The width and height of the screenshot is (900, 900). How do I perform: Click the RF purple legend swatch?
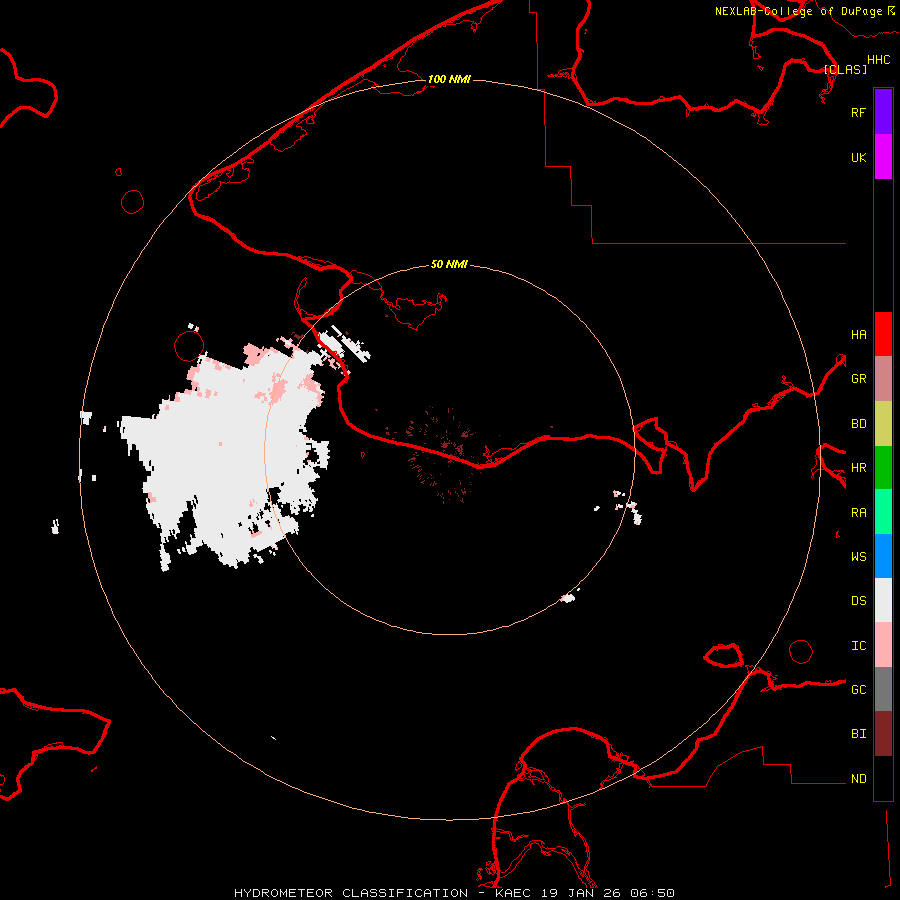(x=883, y=112)
